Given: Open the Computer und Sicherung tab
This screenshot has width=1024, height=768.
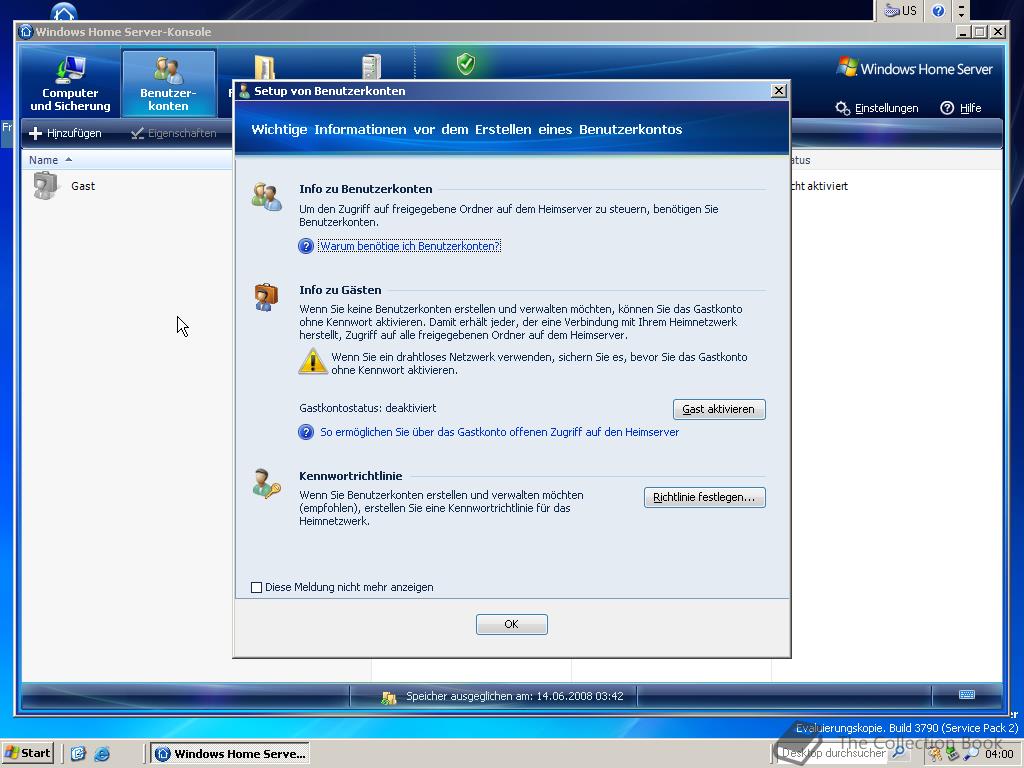Looking at the screenshot, I should coord(71,84).
